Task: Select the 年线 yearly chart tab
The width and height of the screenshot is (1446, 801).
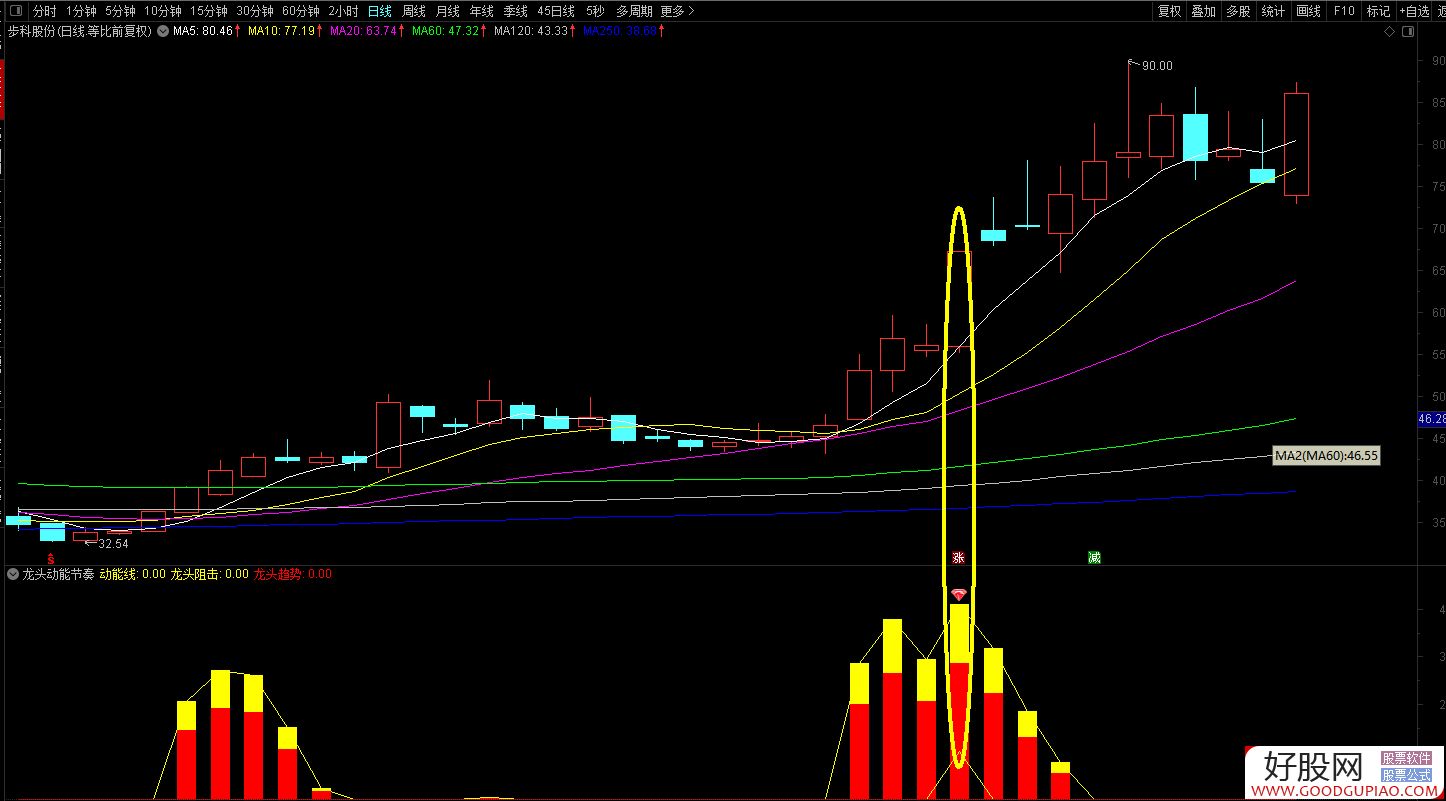Action: (x=481, y=11)
